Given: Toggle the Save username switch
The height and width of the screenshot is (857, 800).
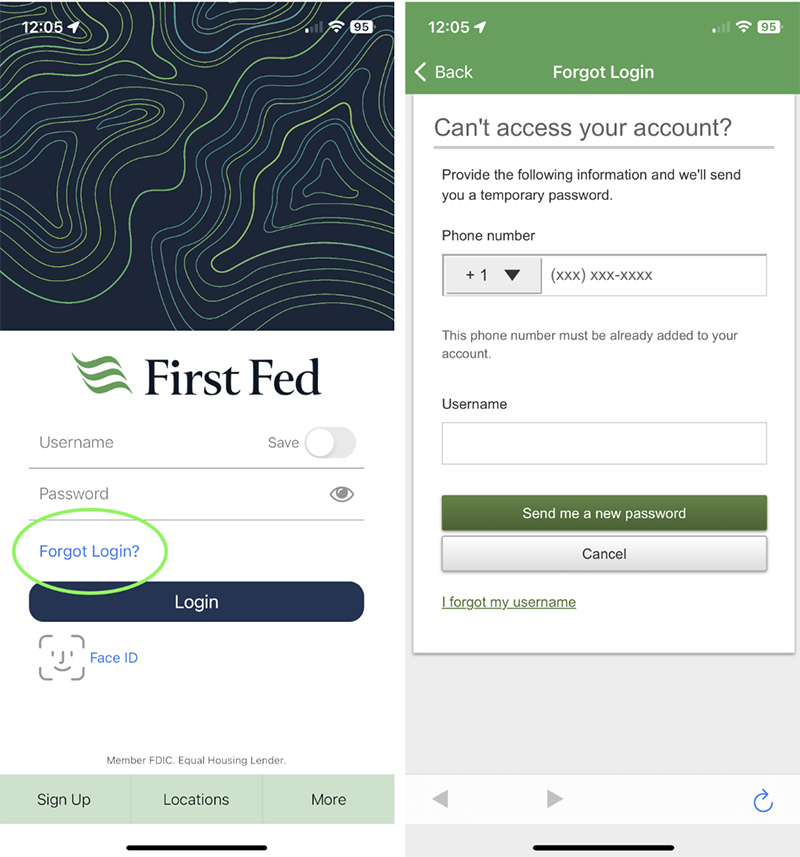Looking at the screenshot, I should coord(330,443).
